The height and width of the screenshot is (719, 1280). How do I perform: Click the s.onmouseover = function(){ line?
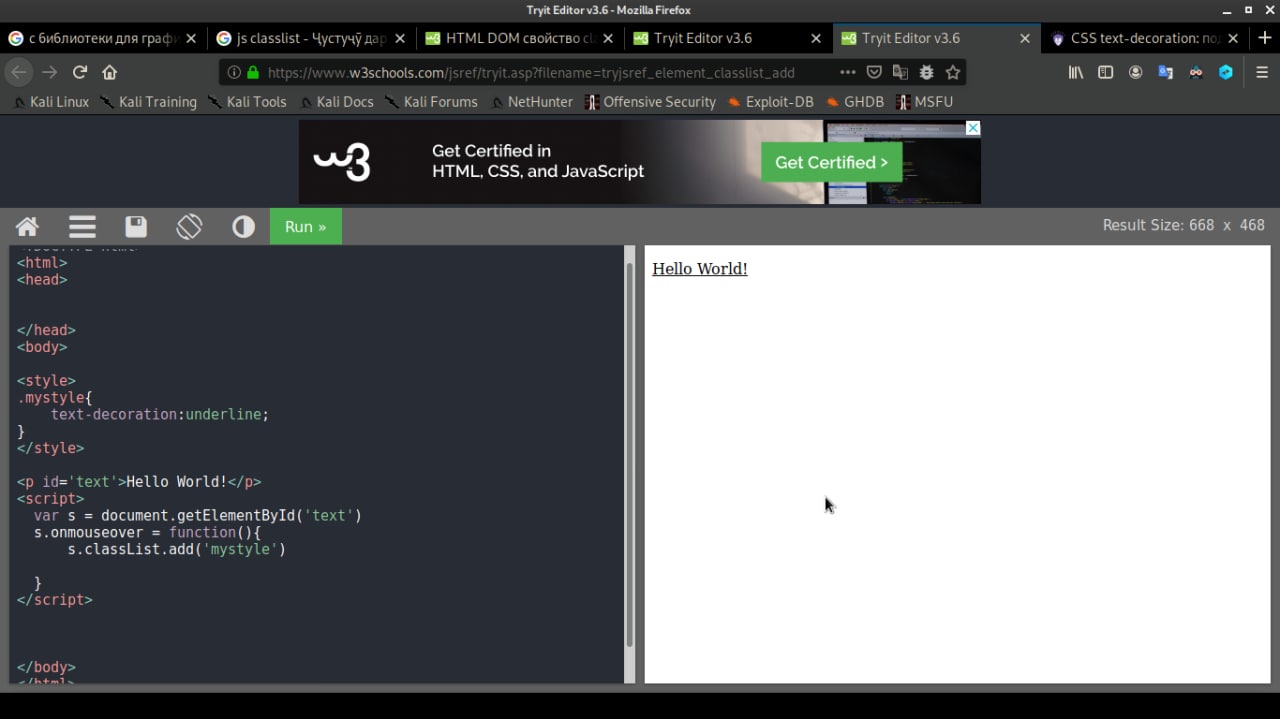(147, 532)
